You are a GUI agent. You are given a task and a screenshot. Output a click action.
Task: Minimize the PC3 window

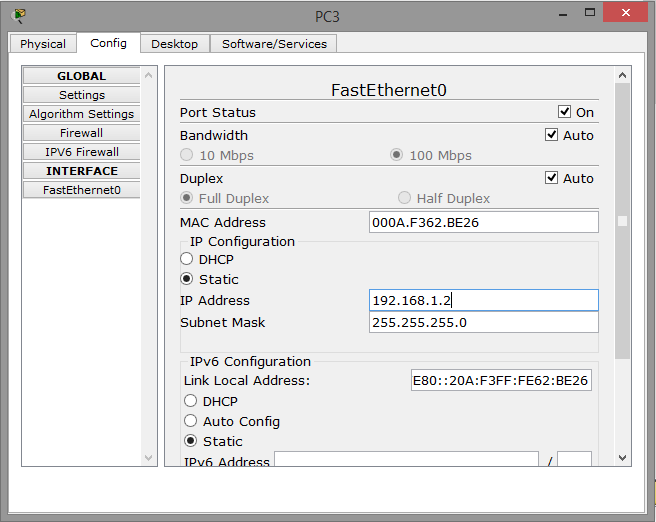(563, 15)
